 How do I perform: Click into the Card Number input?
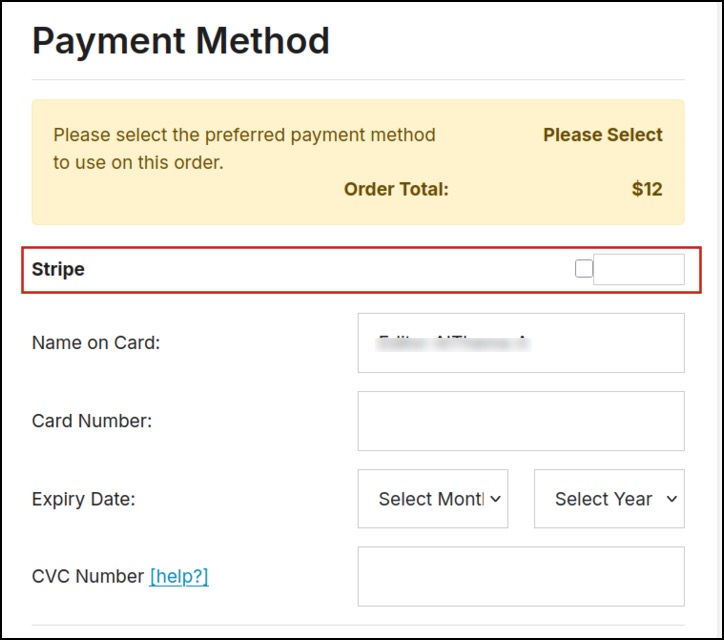521,421
